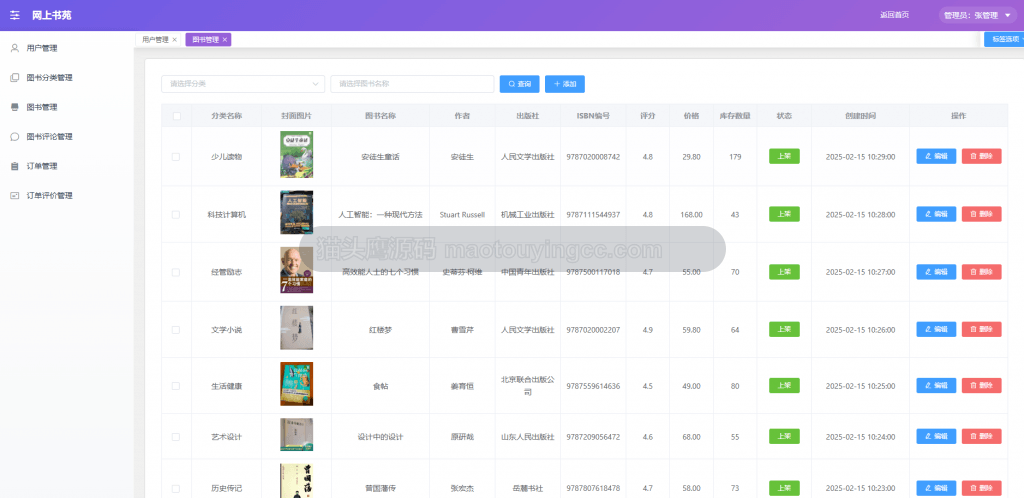Image resolution: width=1024 pixels, height=498 pixels.
Task: Open the 管理员: 张管理 user dropdown
Action: click(980, 15)
